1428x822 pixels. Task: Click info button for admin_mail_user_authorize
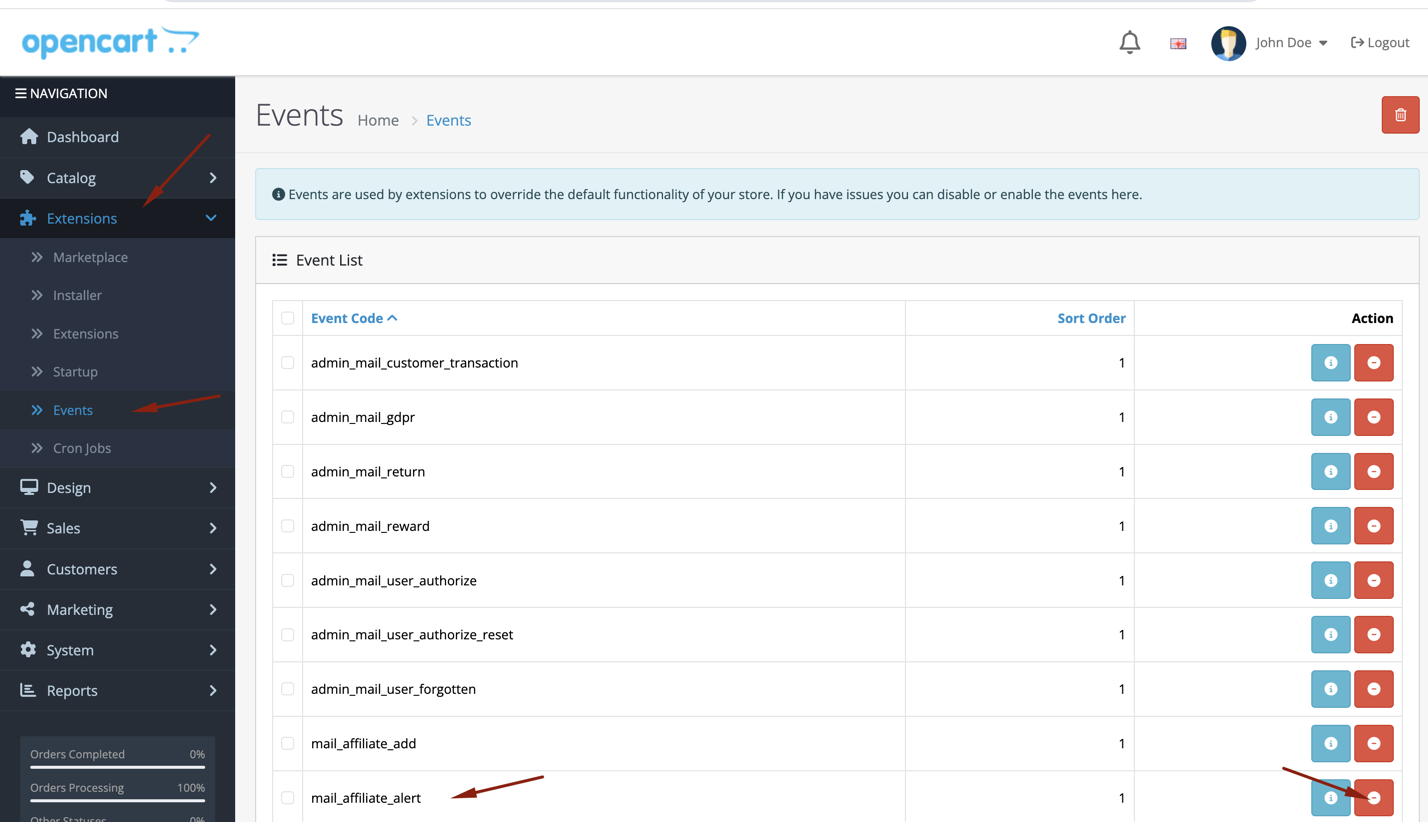(x=1330, y=580)
